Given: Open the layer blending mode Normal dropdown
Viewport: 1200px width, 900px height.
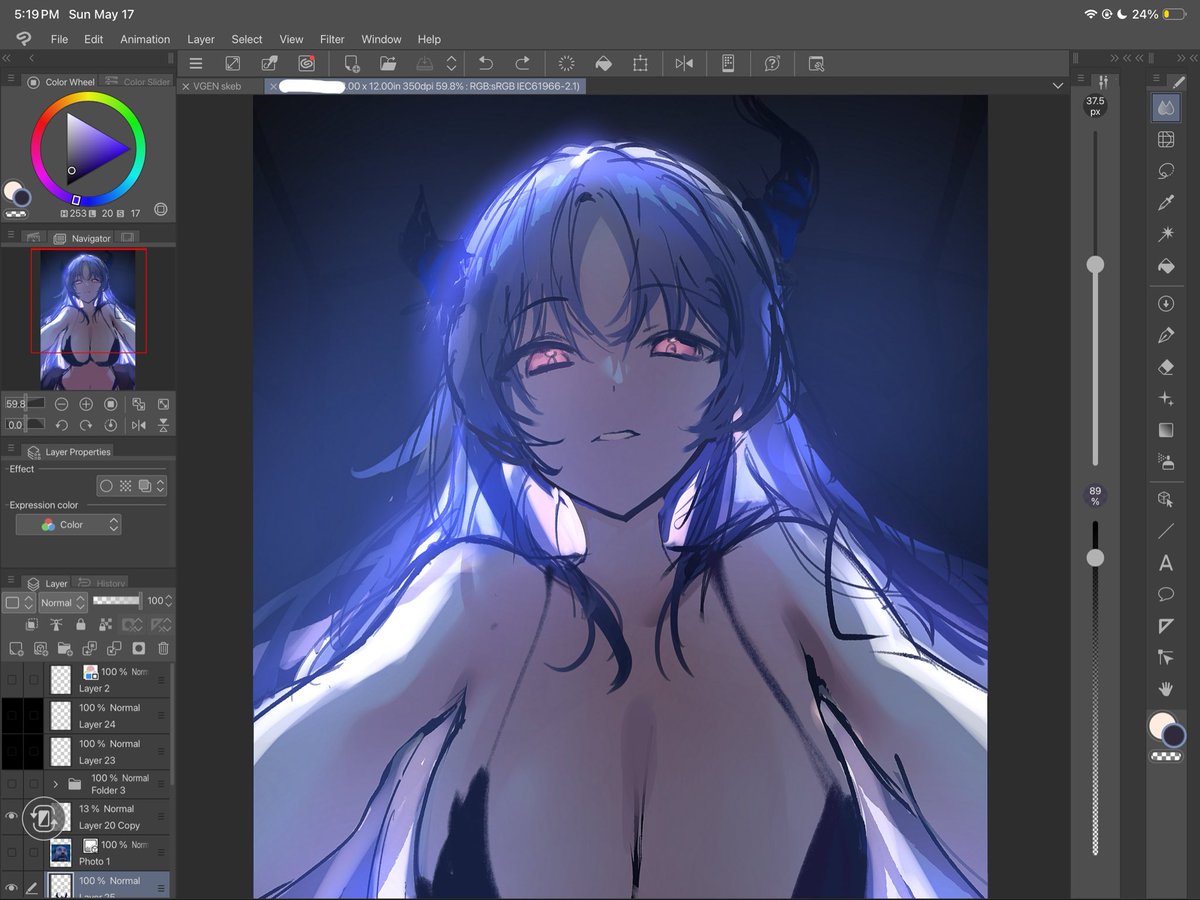Looking at the screenshot, I should click(x=63, y=602).
